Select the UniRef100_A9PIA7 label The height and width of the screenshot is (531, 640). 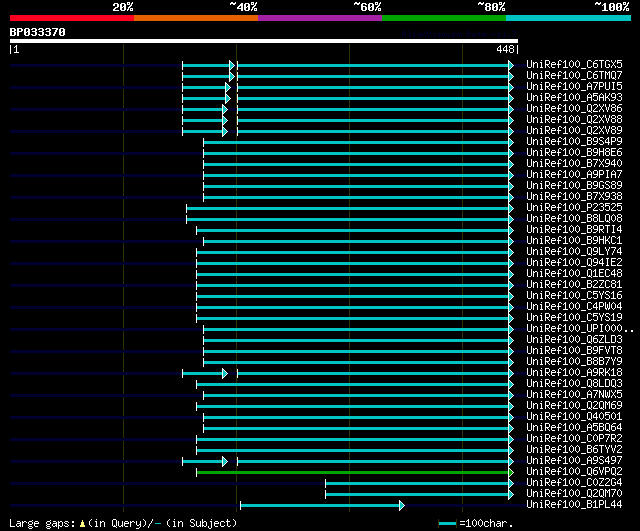click(574, 175)
